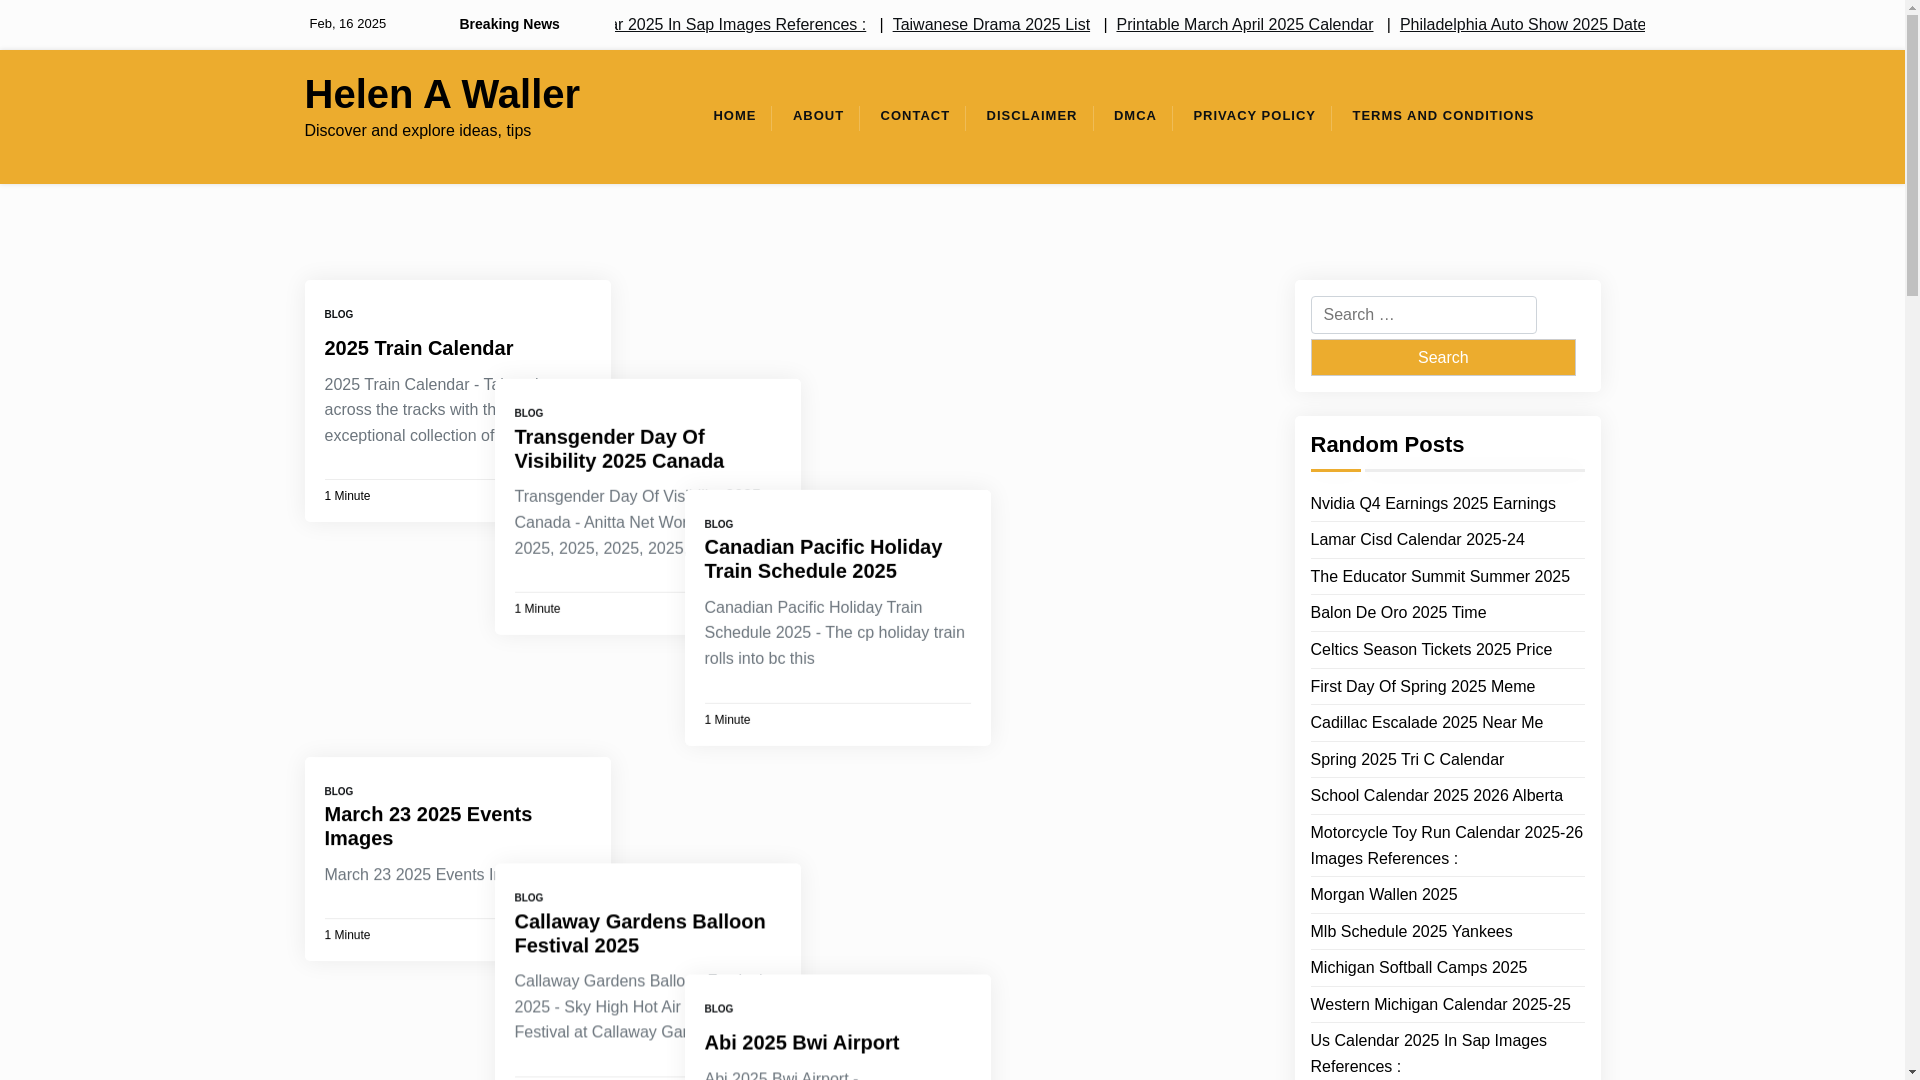Open Printable March April 2025 Calendar news link
Image resolution: width=1920 pixels, height=1080 pixels.
(1244, 24)
